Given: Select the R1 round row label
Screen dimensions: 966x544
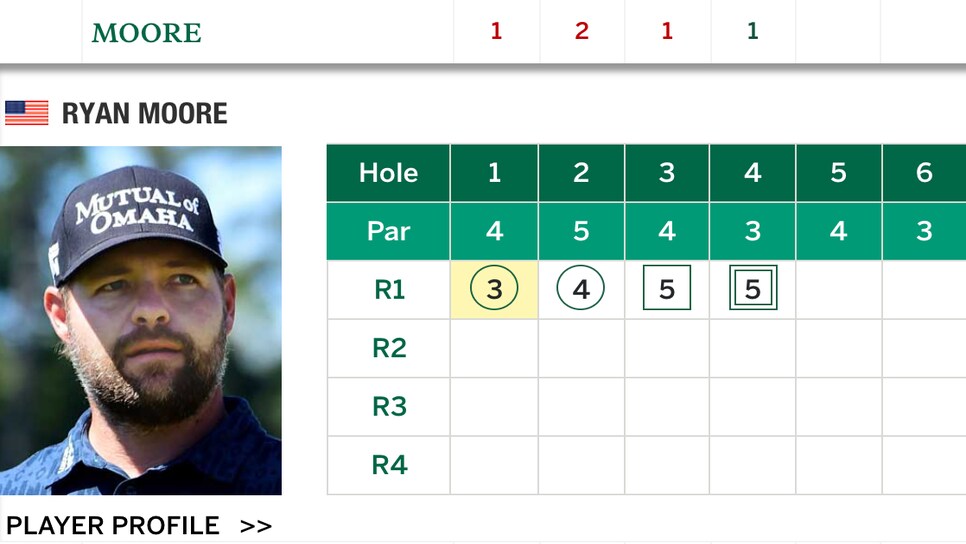Looking at the screenshot, I should pos(389,290).
